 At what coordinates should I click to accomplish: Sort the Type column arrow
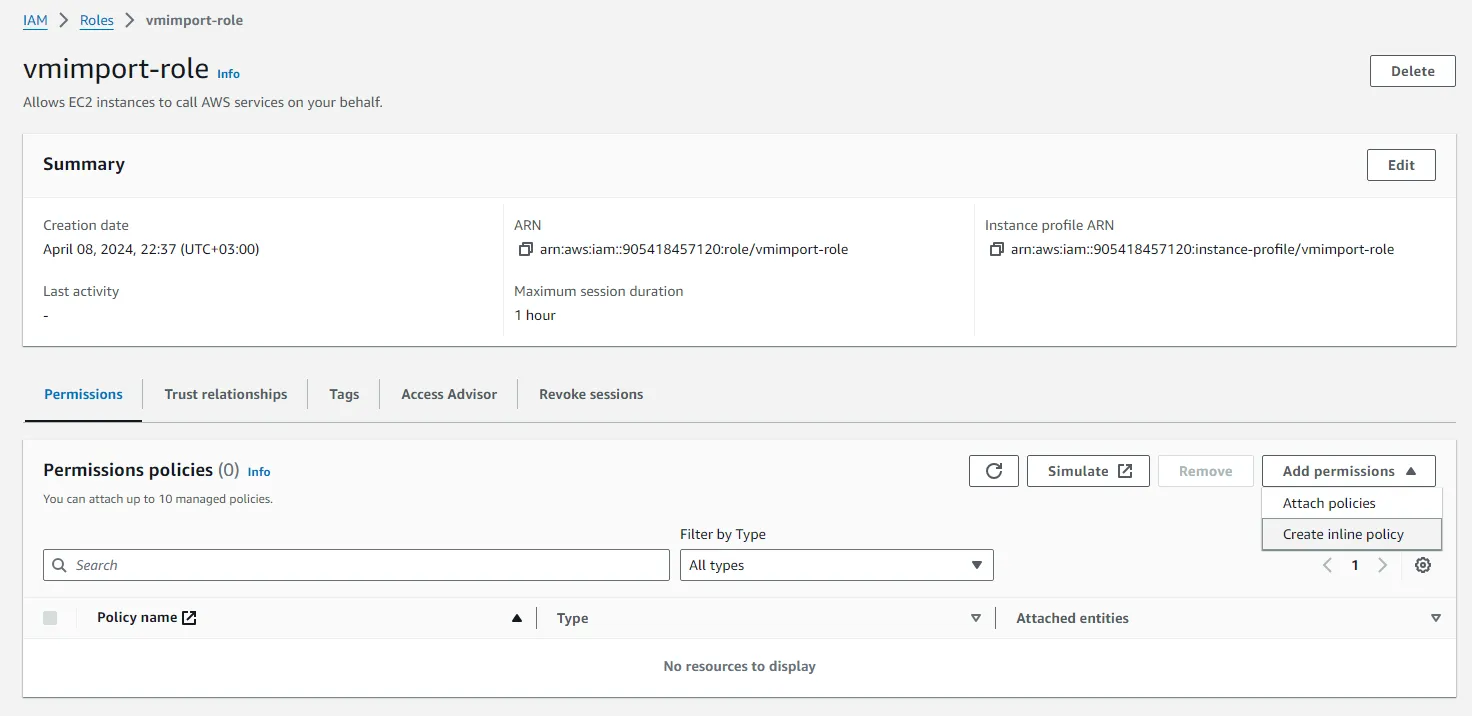click(976, 618)
